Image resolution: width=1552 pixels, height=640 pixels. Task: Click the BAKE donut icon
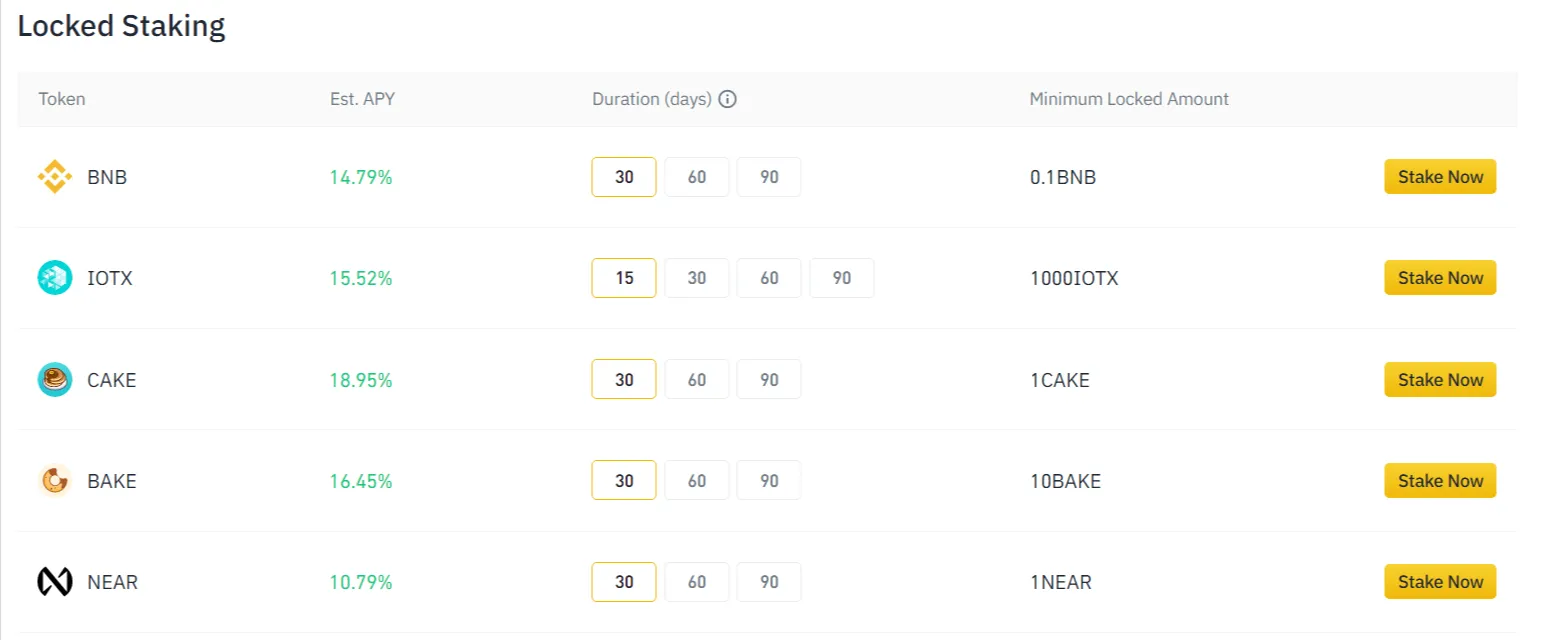[x=54, y=481]
